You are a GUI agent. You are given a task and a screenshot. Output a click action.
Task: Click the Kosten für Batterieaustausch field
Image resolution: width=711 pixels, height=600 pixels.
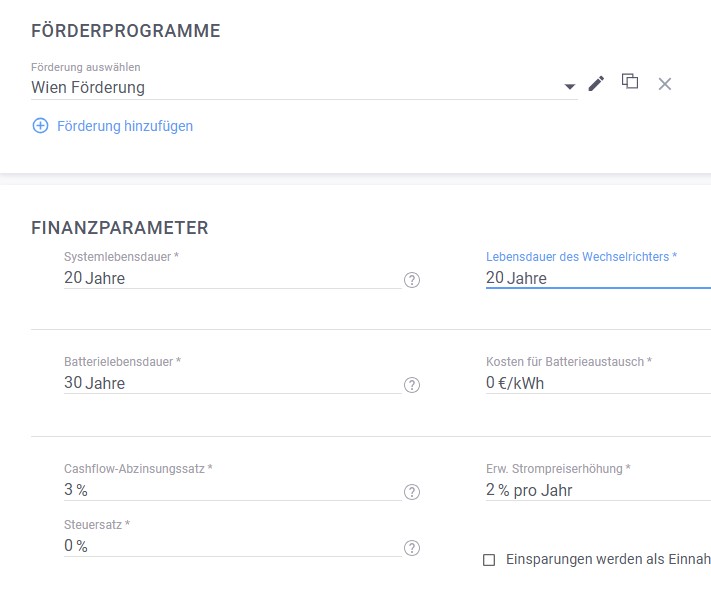coord(596,383)
